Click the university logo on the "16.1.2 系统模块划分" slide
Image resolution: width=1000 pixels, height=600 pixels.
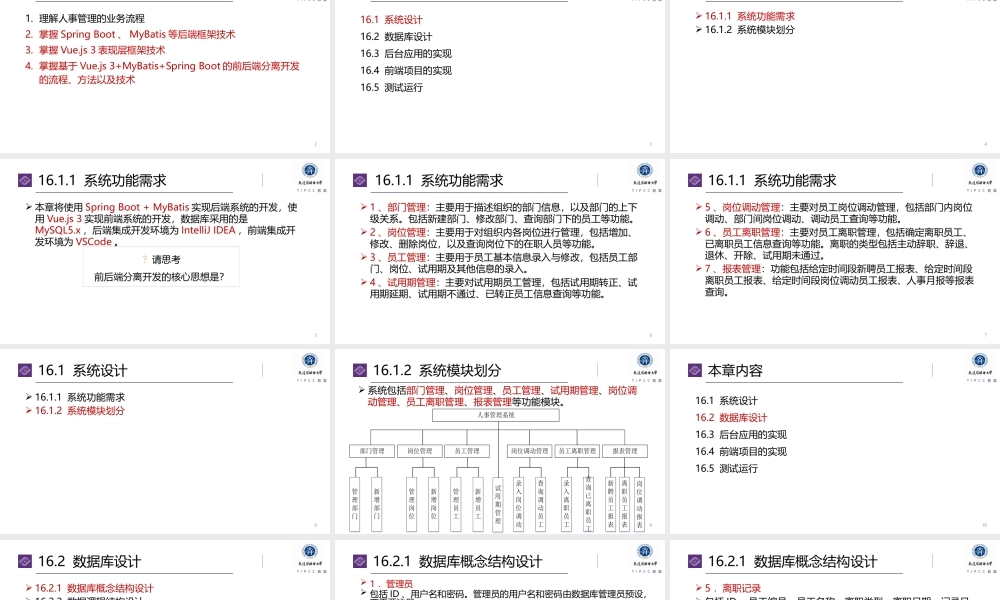coord(645,359)
